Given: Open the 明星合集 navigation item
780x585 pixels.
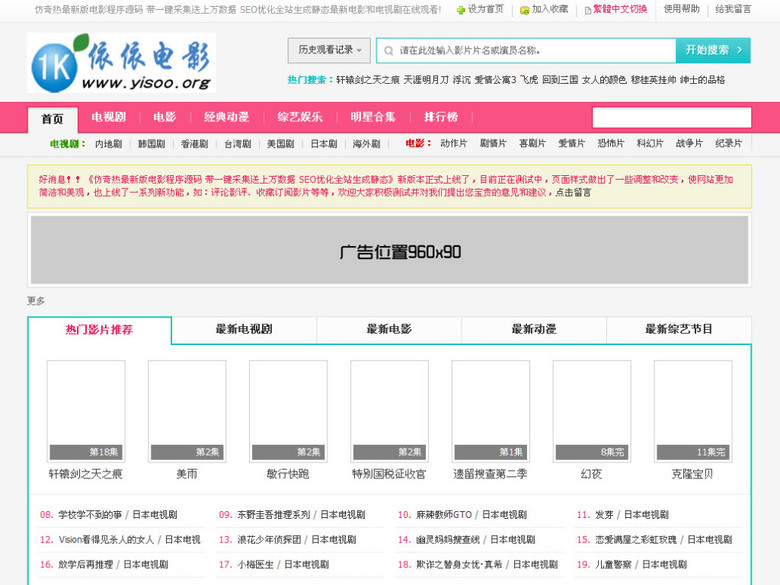Looking at the screenshot, I should click(x=373, y=117).
